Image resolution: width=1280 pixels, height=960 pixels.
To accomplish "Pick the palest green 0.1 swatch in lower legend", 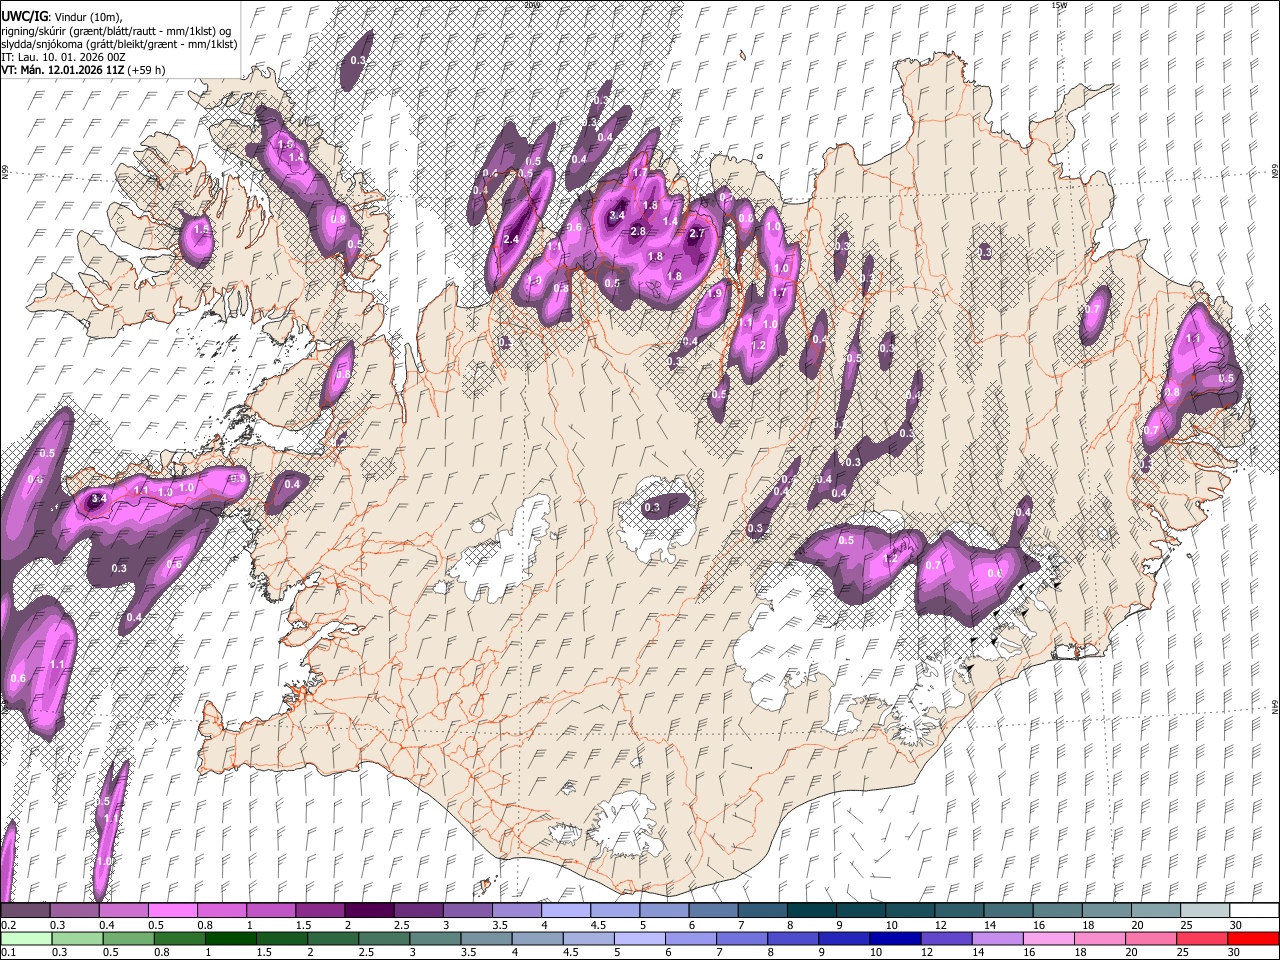I will point(27,938).
